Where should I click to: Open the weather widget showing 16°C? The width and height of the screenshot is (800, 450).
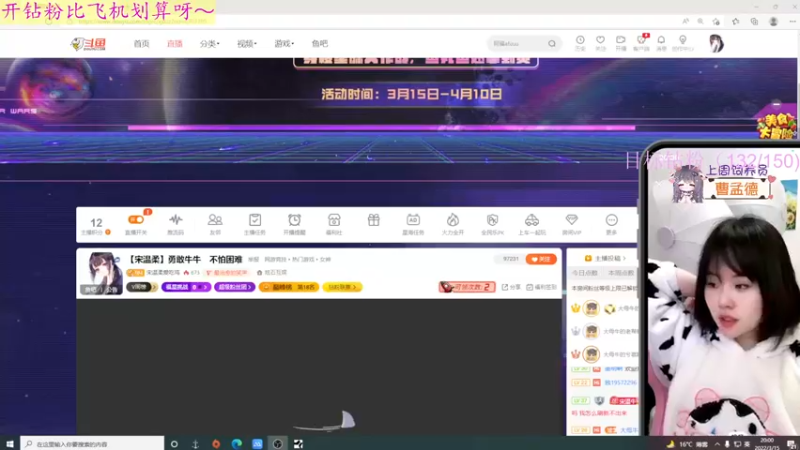click(687, 444)
